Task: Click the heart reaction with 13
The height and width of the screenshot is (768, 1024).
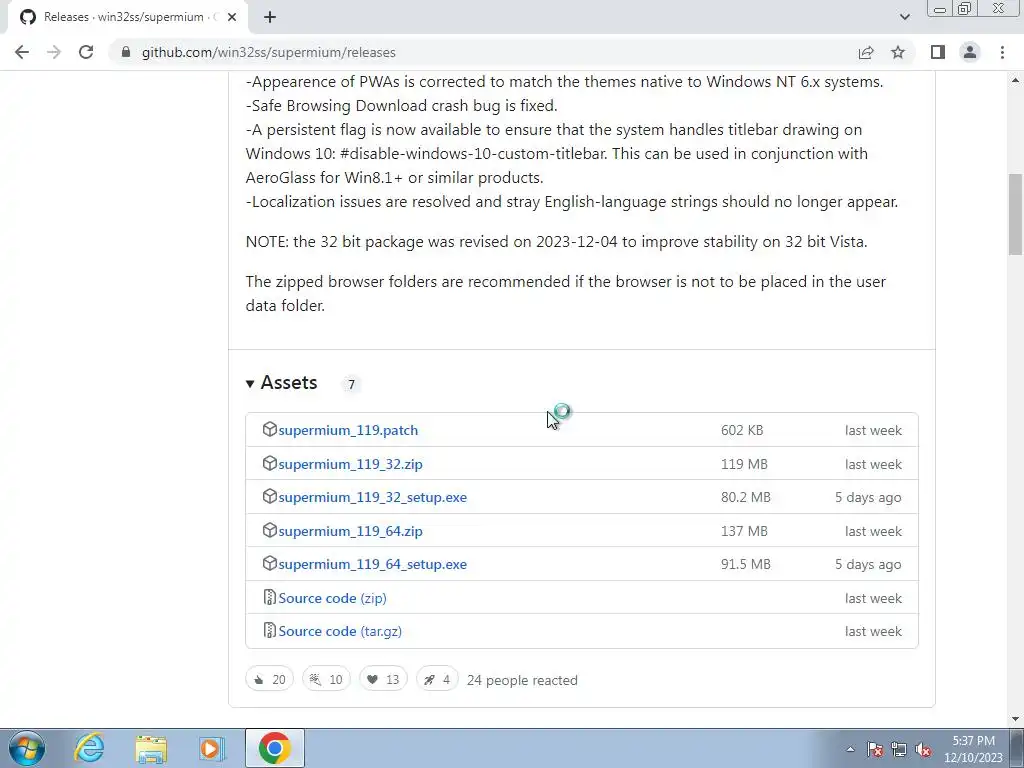Action: pos(383,679)
